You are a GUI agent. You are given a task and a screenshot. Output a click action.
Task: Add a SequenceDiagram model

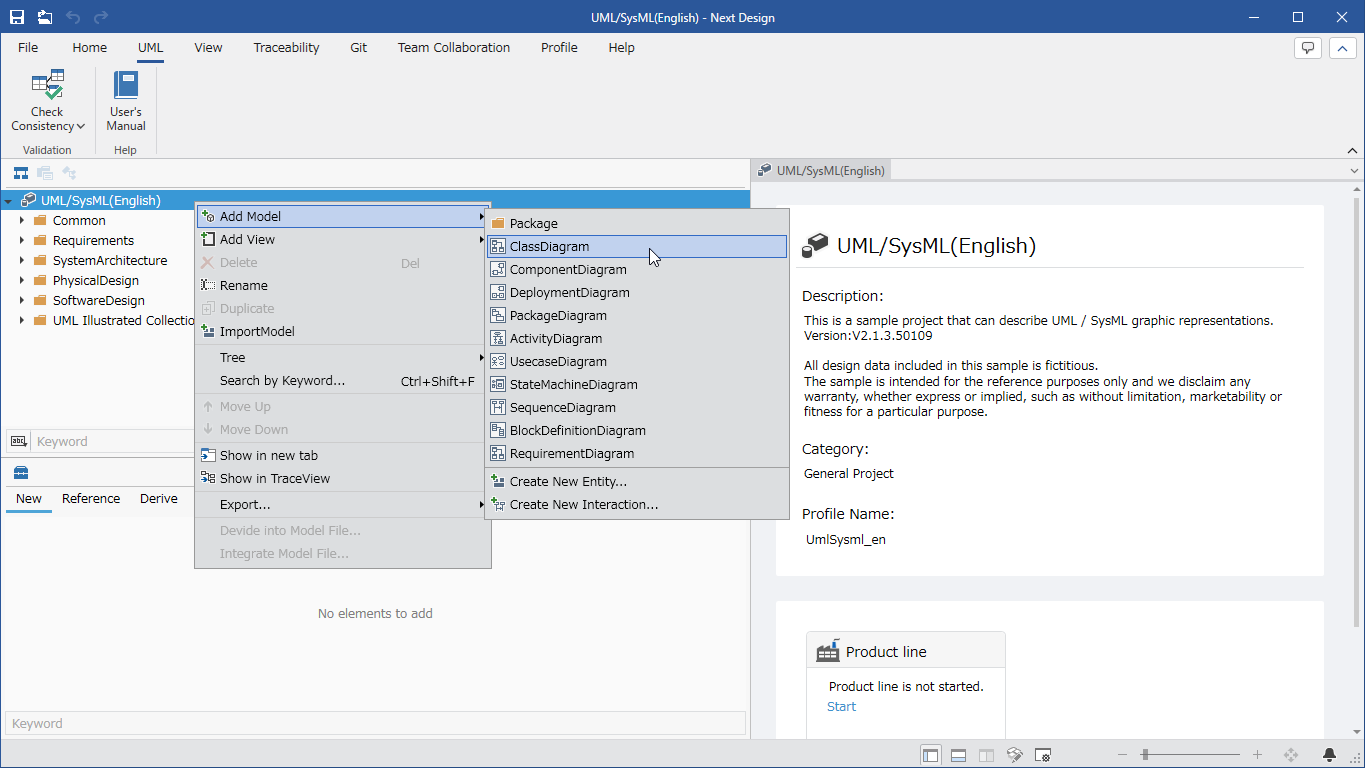tap(637, 407)
